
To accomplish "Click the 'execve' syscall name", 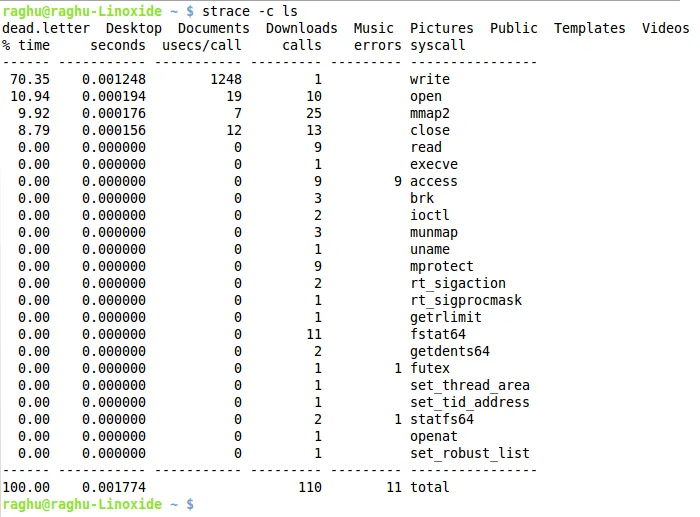I will (434, 164).
